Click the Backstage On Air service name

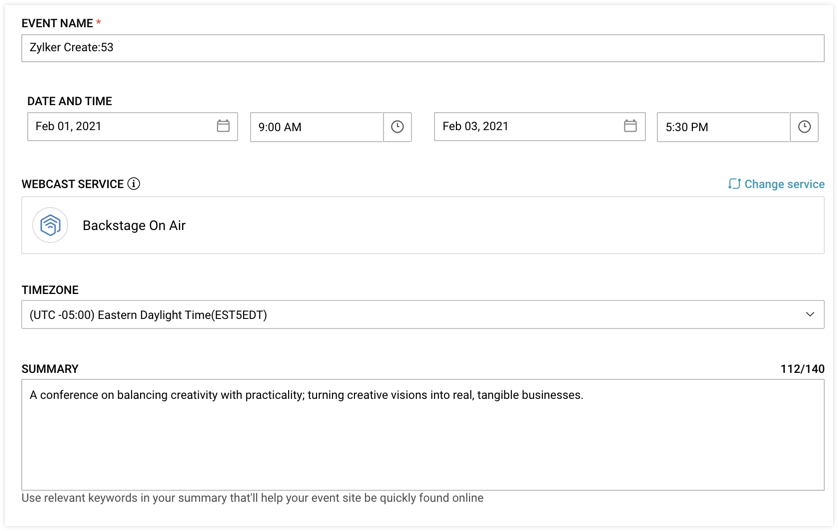coord(134,226)
